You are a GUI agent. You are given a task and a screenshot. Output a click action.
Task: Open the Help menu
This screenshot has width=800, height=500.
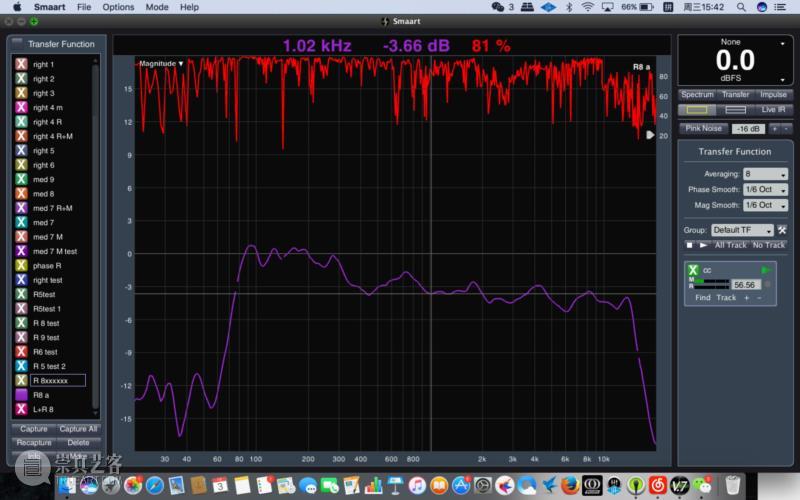[189, 7]
